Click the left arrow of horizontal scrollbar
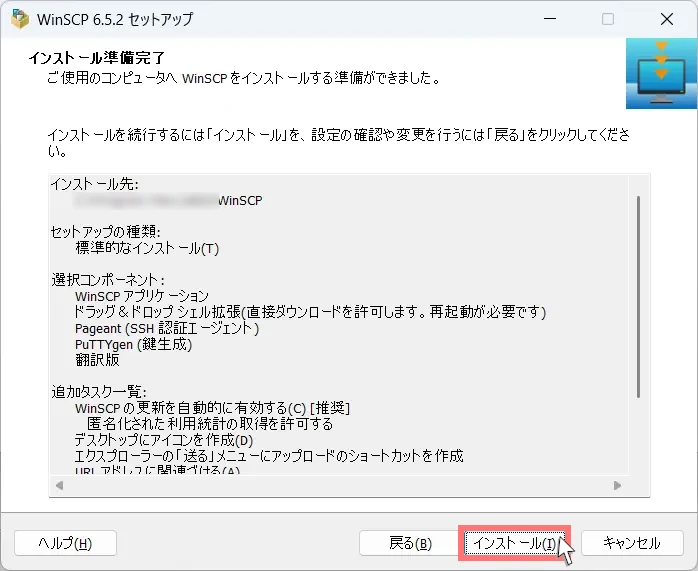The image size is (698, 571). pos(59,485)
